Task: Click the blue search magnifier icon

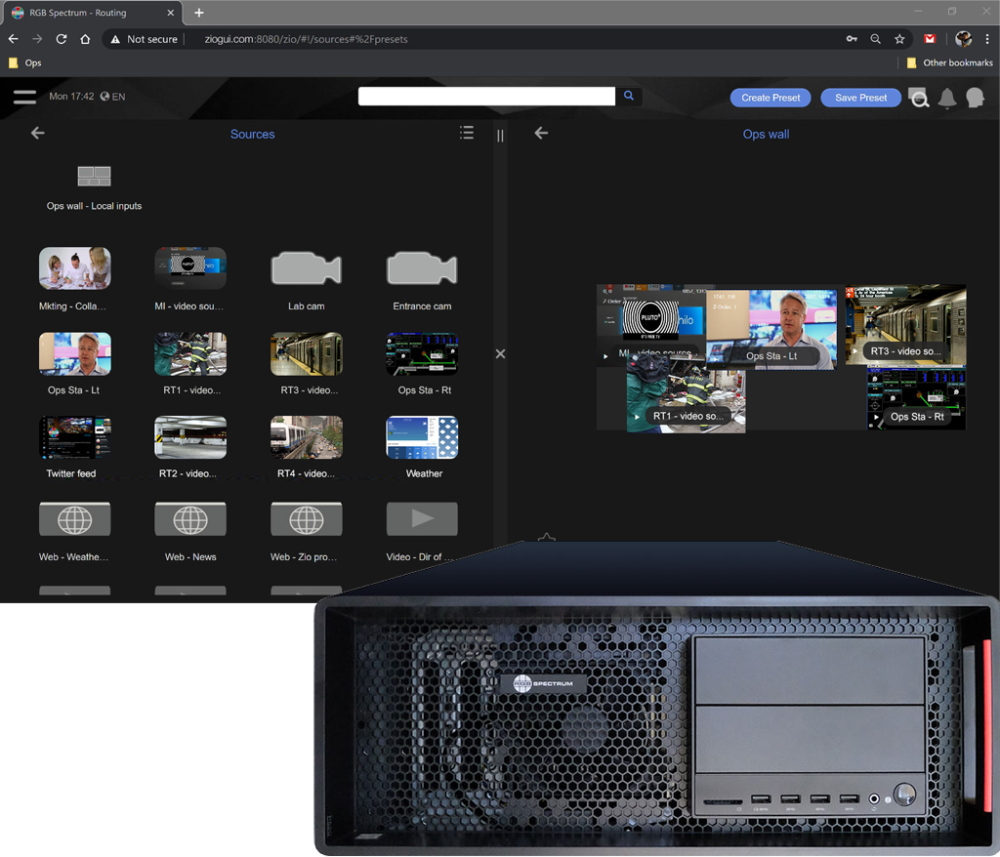Action: (628, 95)
